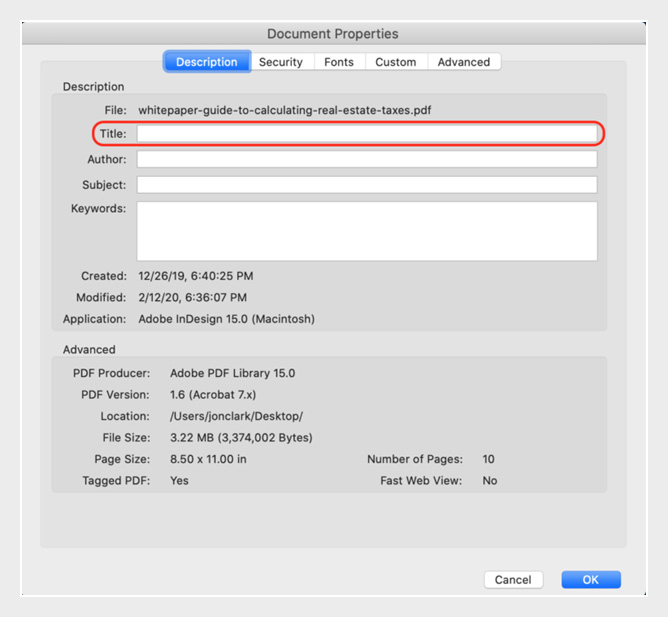Place cursor in the Keywords text area
Screen dimensions: 668x617
366,231
